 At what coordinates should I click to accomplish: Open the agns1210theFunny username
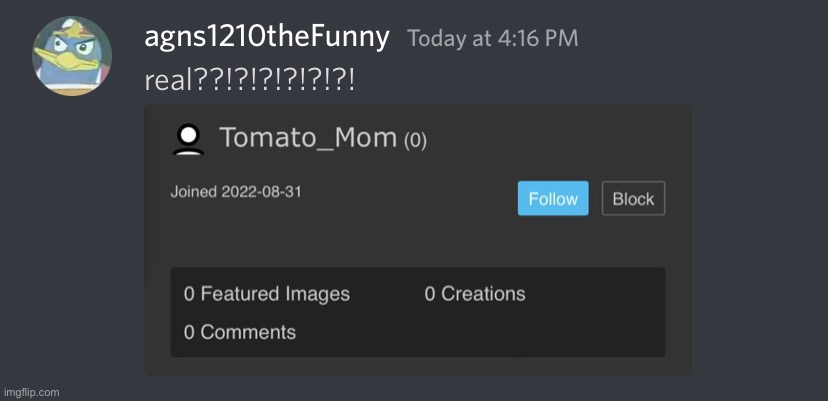pyautogui.click(x=267, y=38)
